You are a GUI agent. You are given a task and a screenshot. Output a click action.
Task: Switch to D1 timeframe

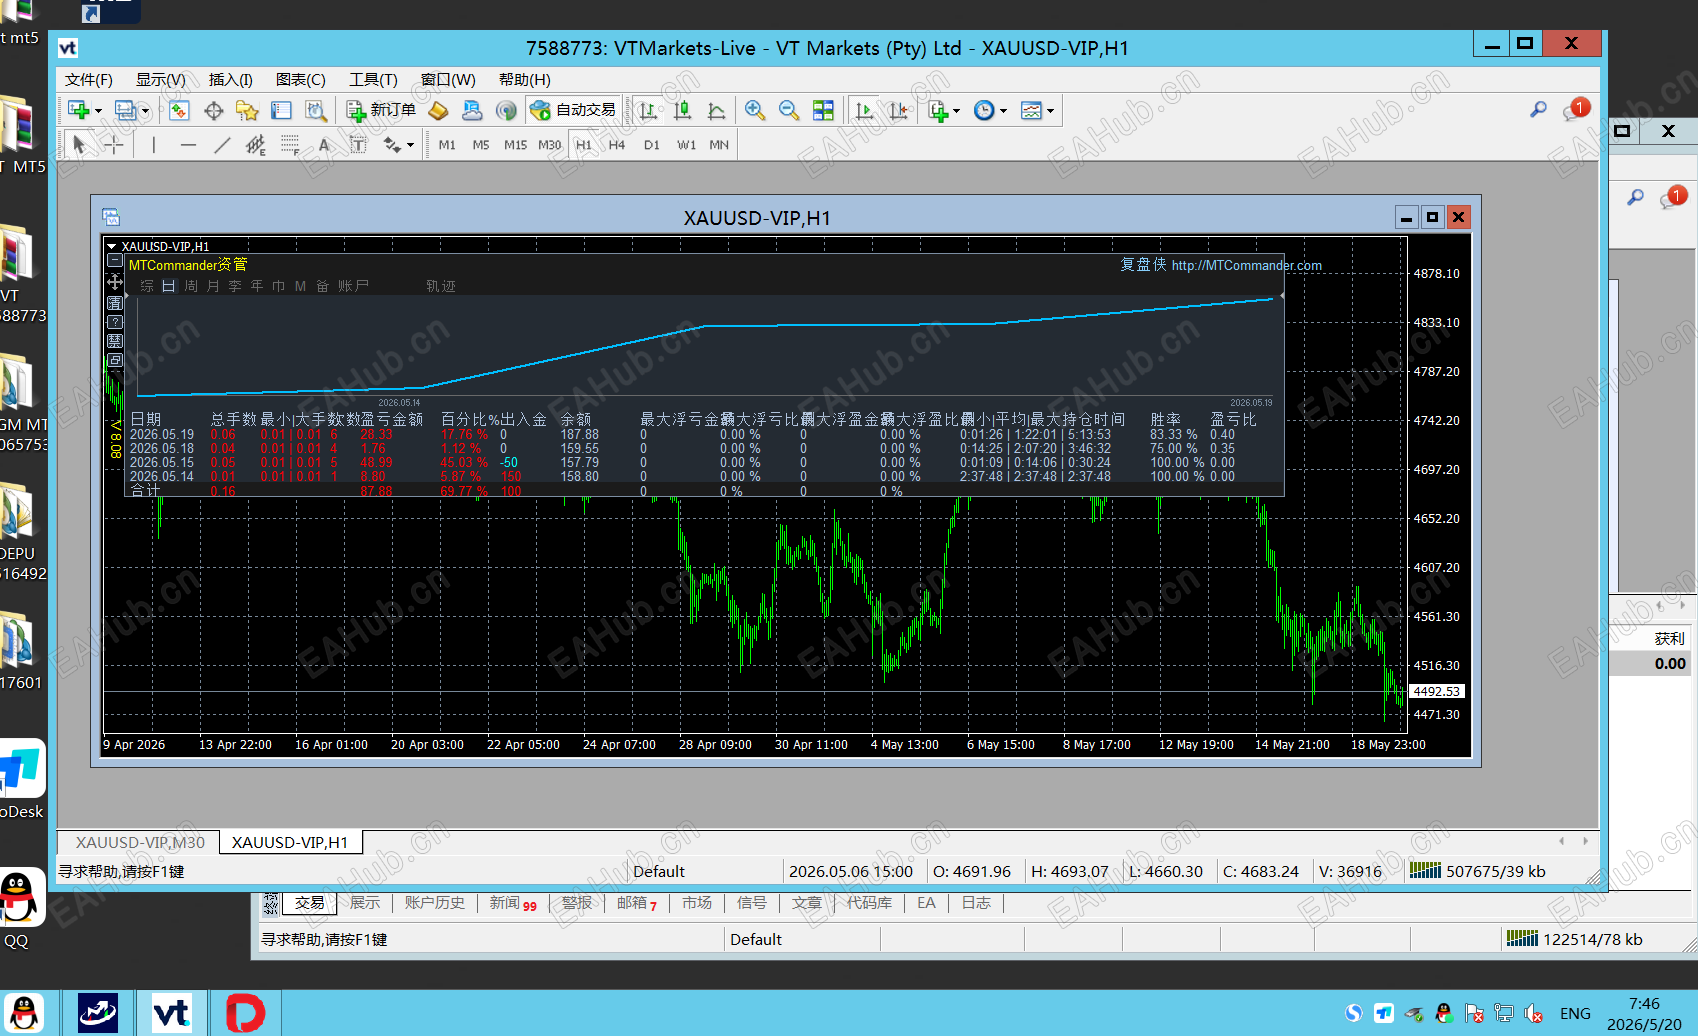pyautogui.click(x=652, y=145)
